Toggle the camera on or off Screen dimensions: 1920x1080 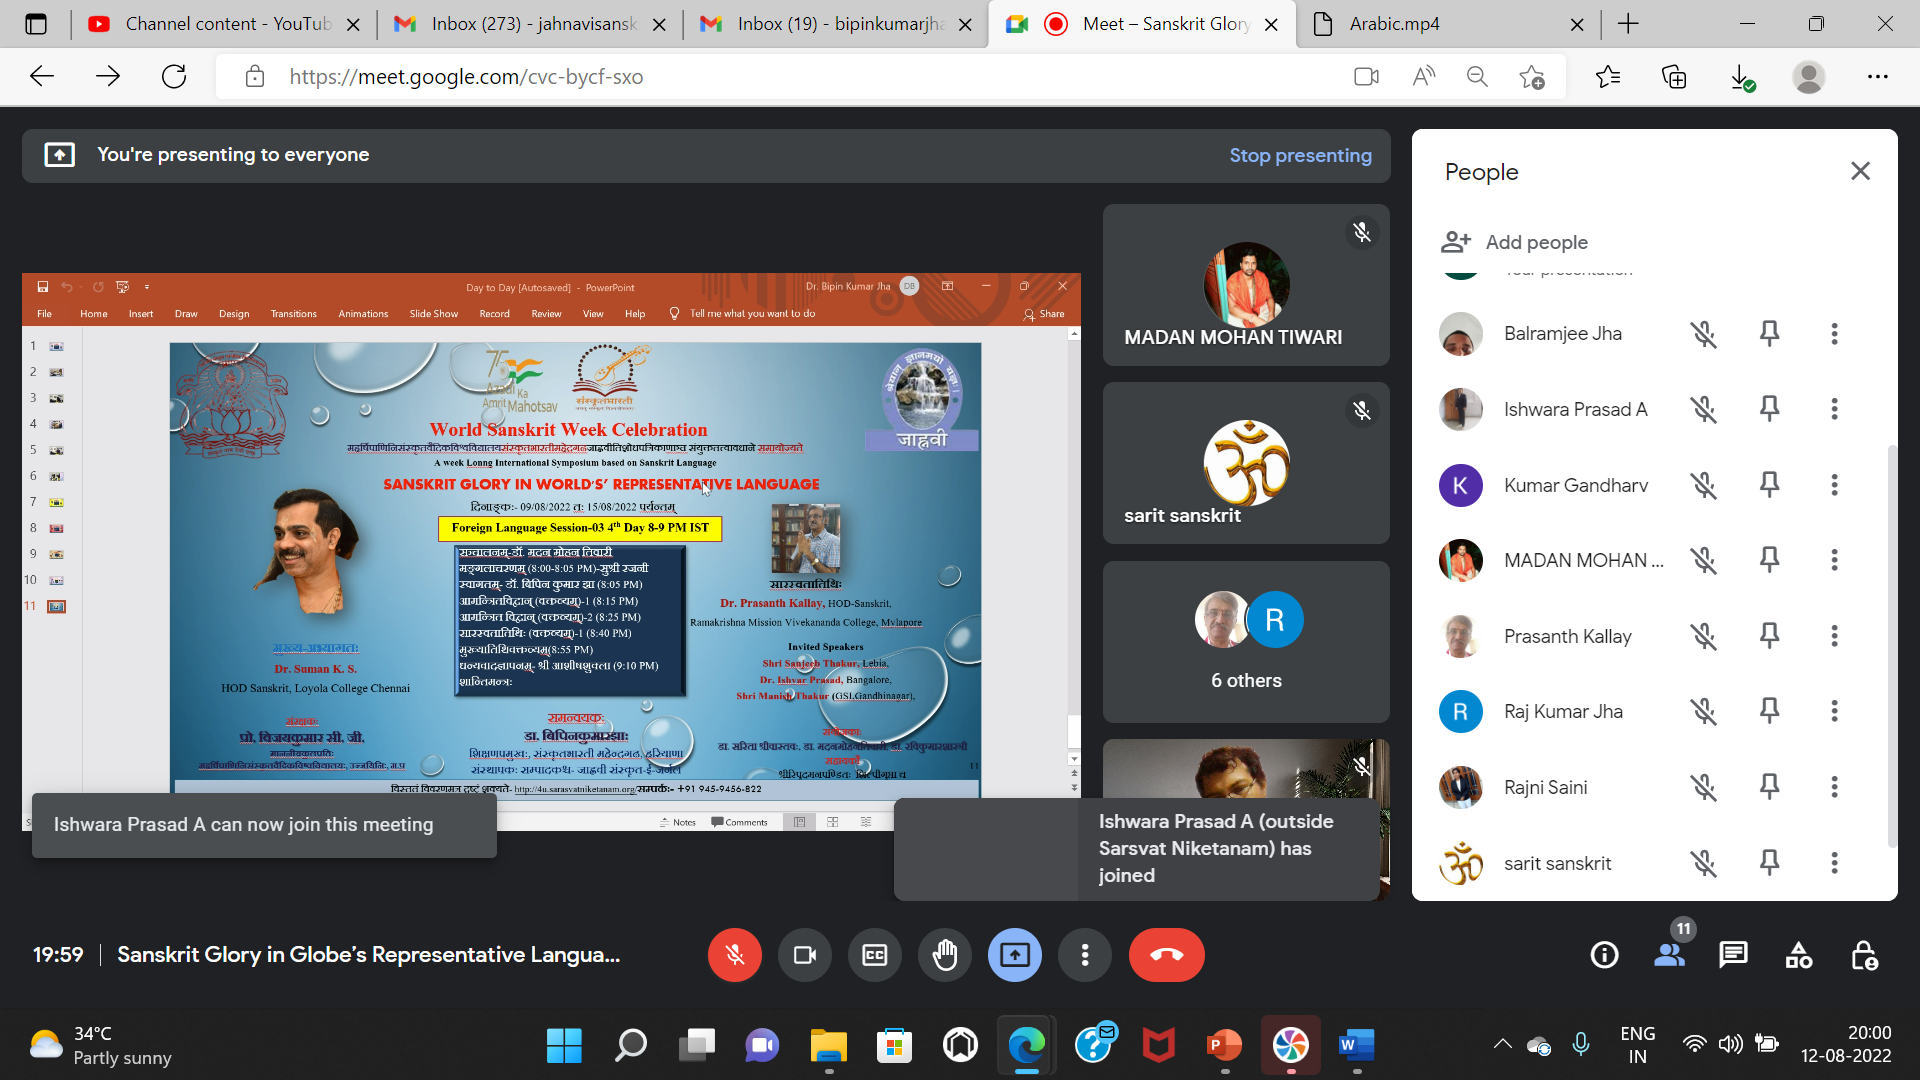(x=804, y=955)
